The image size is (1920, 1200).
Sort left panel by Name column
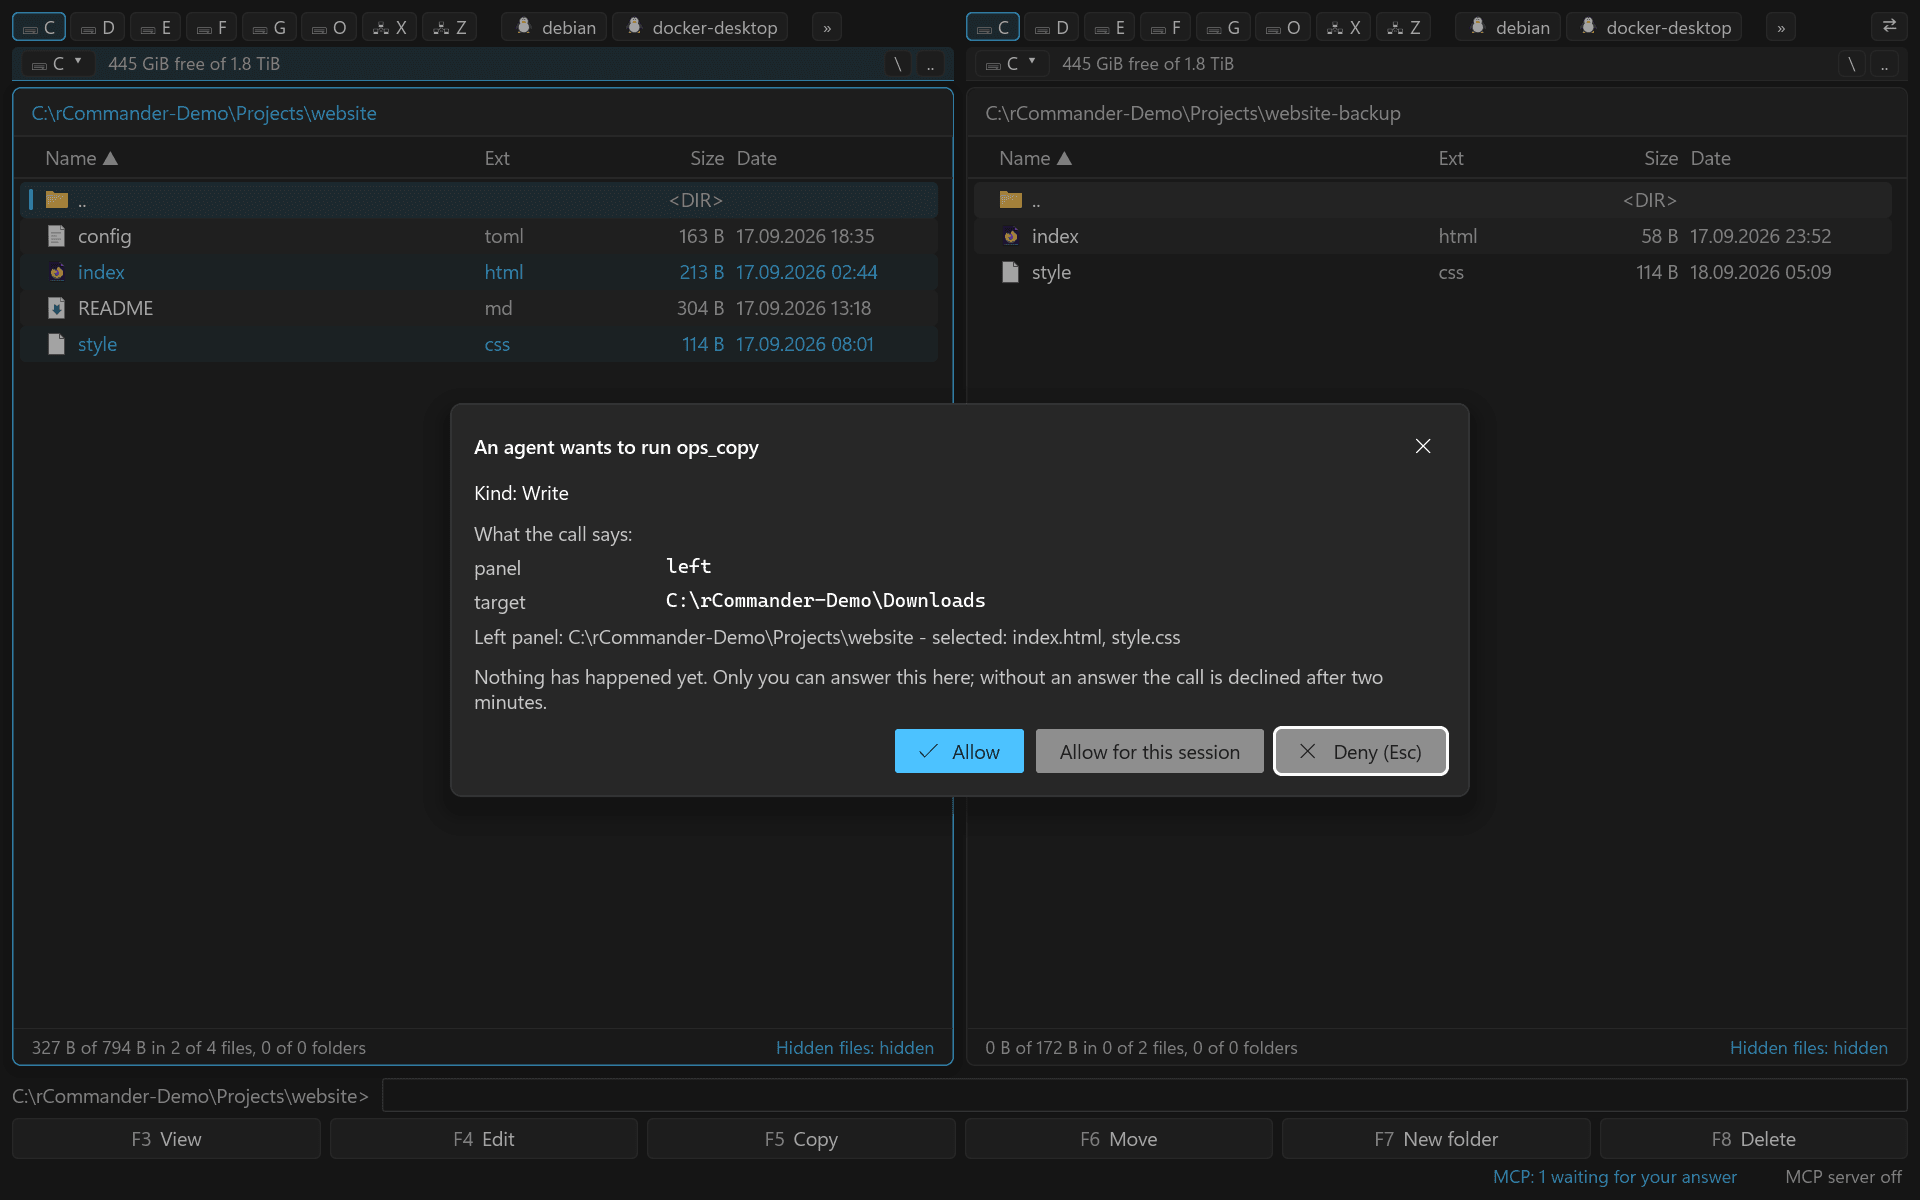tap(81, 158)
